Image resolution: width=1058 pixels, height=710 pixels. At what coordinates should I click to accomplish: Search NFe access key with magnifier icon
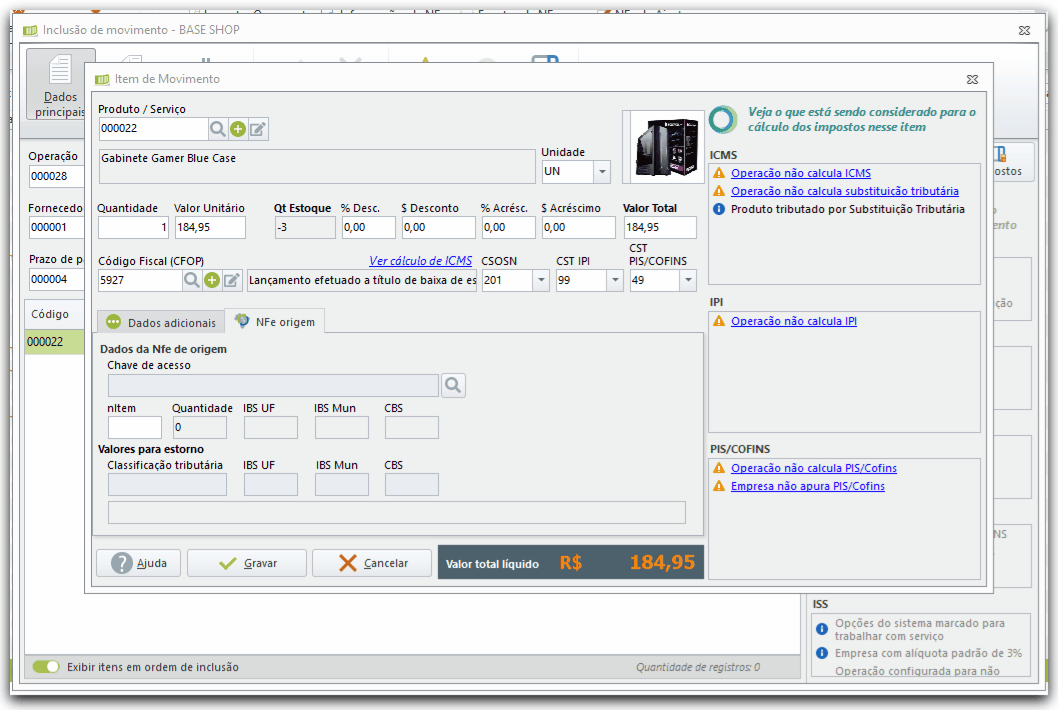(x=453, y=385)
